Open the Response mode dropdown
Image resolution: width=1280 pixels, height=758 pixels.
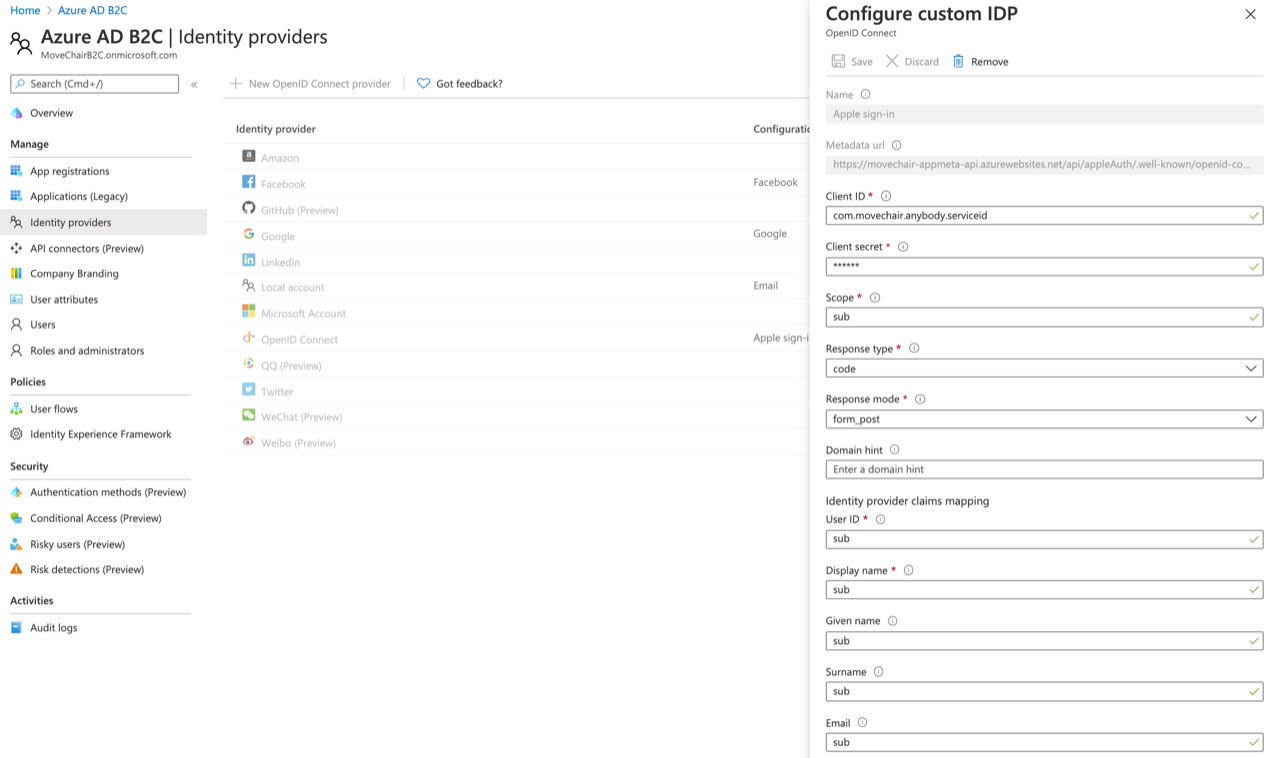(1044, 419)
